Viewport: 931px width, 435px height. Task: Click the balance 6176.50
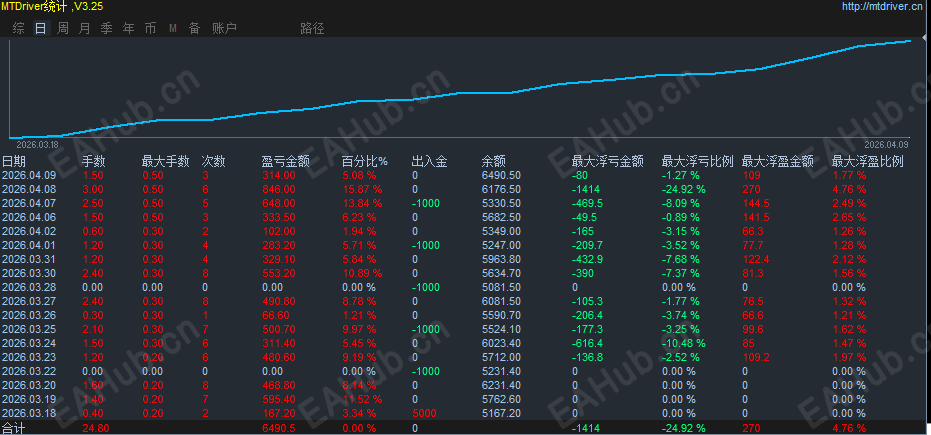[501, 189]
